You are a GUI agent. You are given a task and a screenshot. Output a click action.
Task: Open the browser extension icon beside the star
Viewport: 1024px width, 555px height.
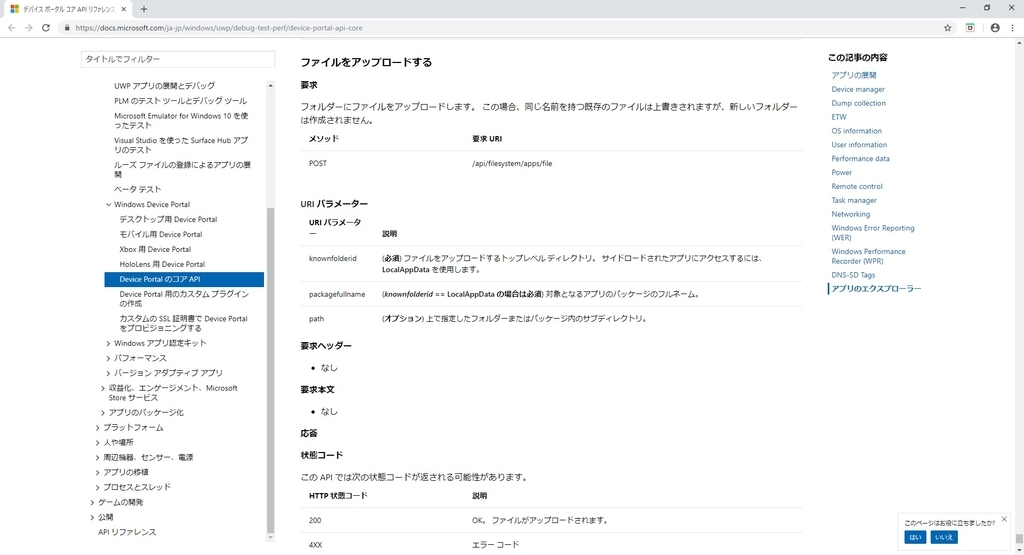coord(970,28)
